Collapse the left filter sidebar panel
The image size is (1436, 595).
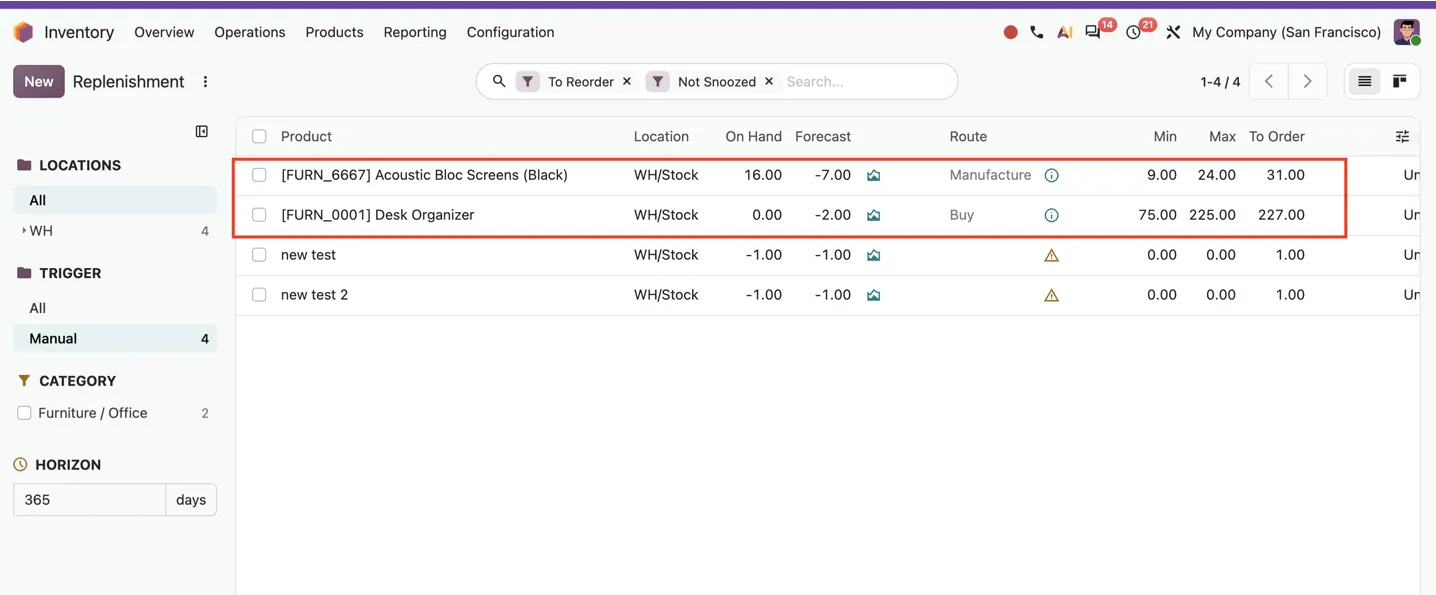pos(202,131)
